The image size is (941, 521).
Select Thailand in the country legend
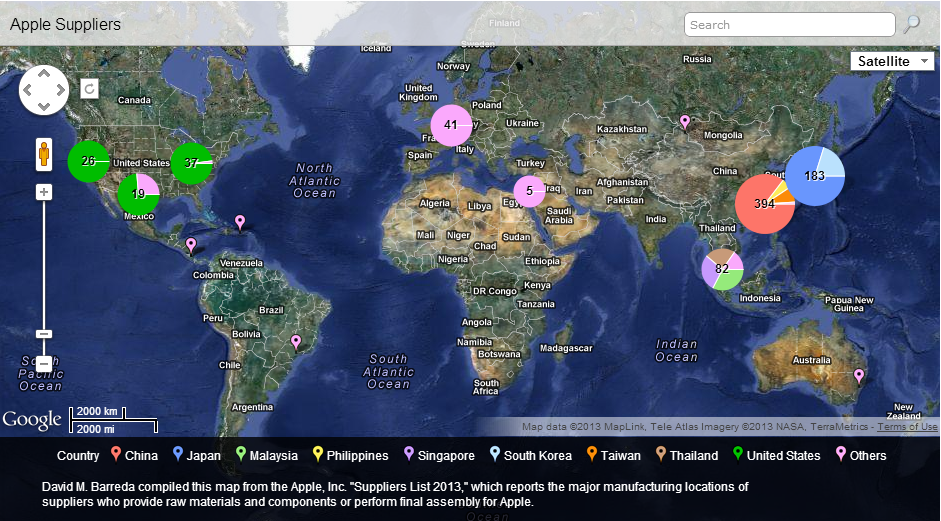pyautogui.click(x=687, y=455)
